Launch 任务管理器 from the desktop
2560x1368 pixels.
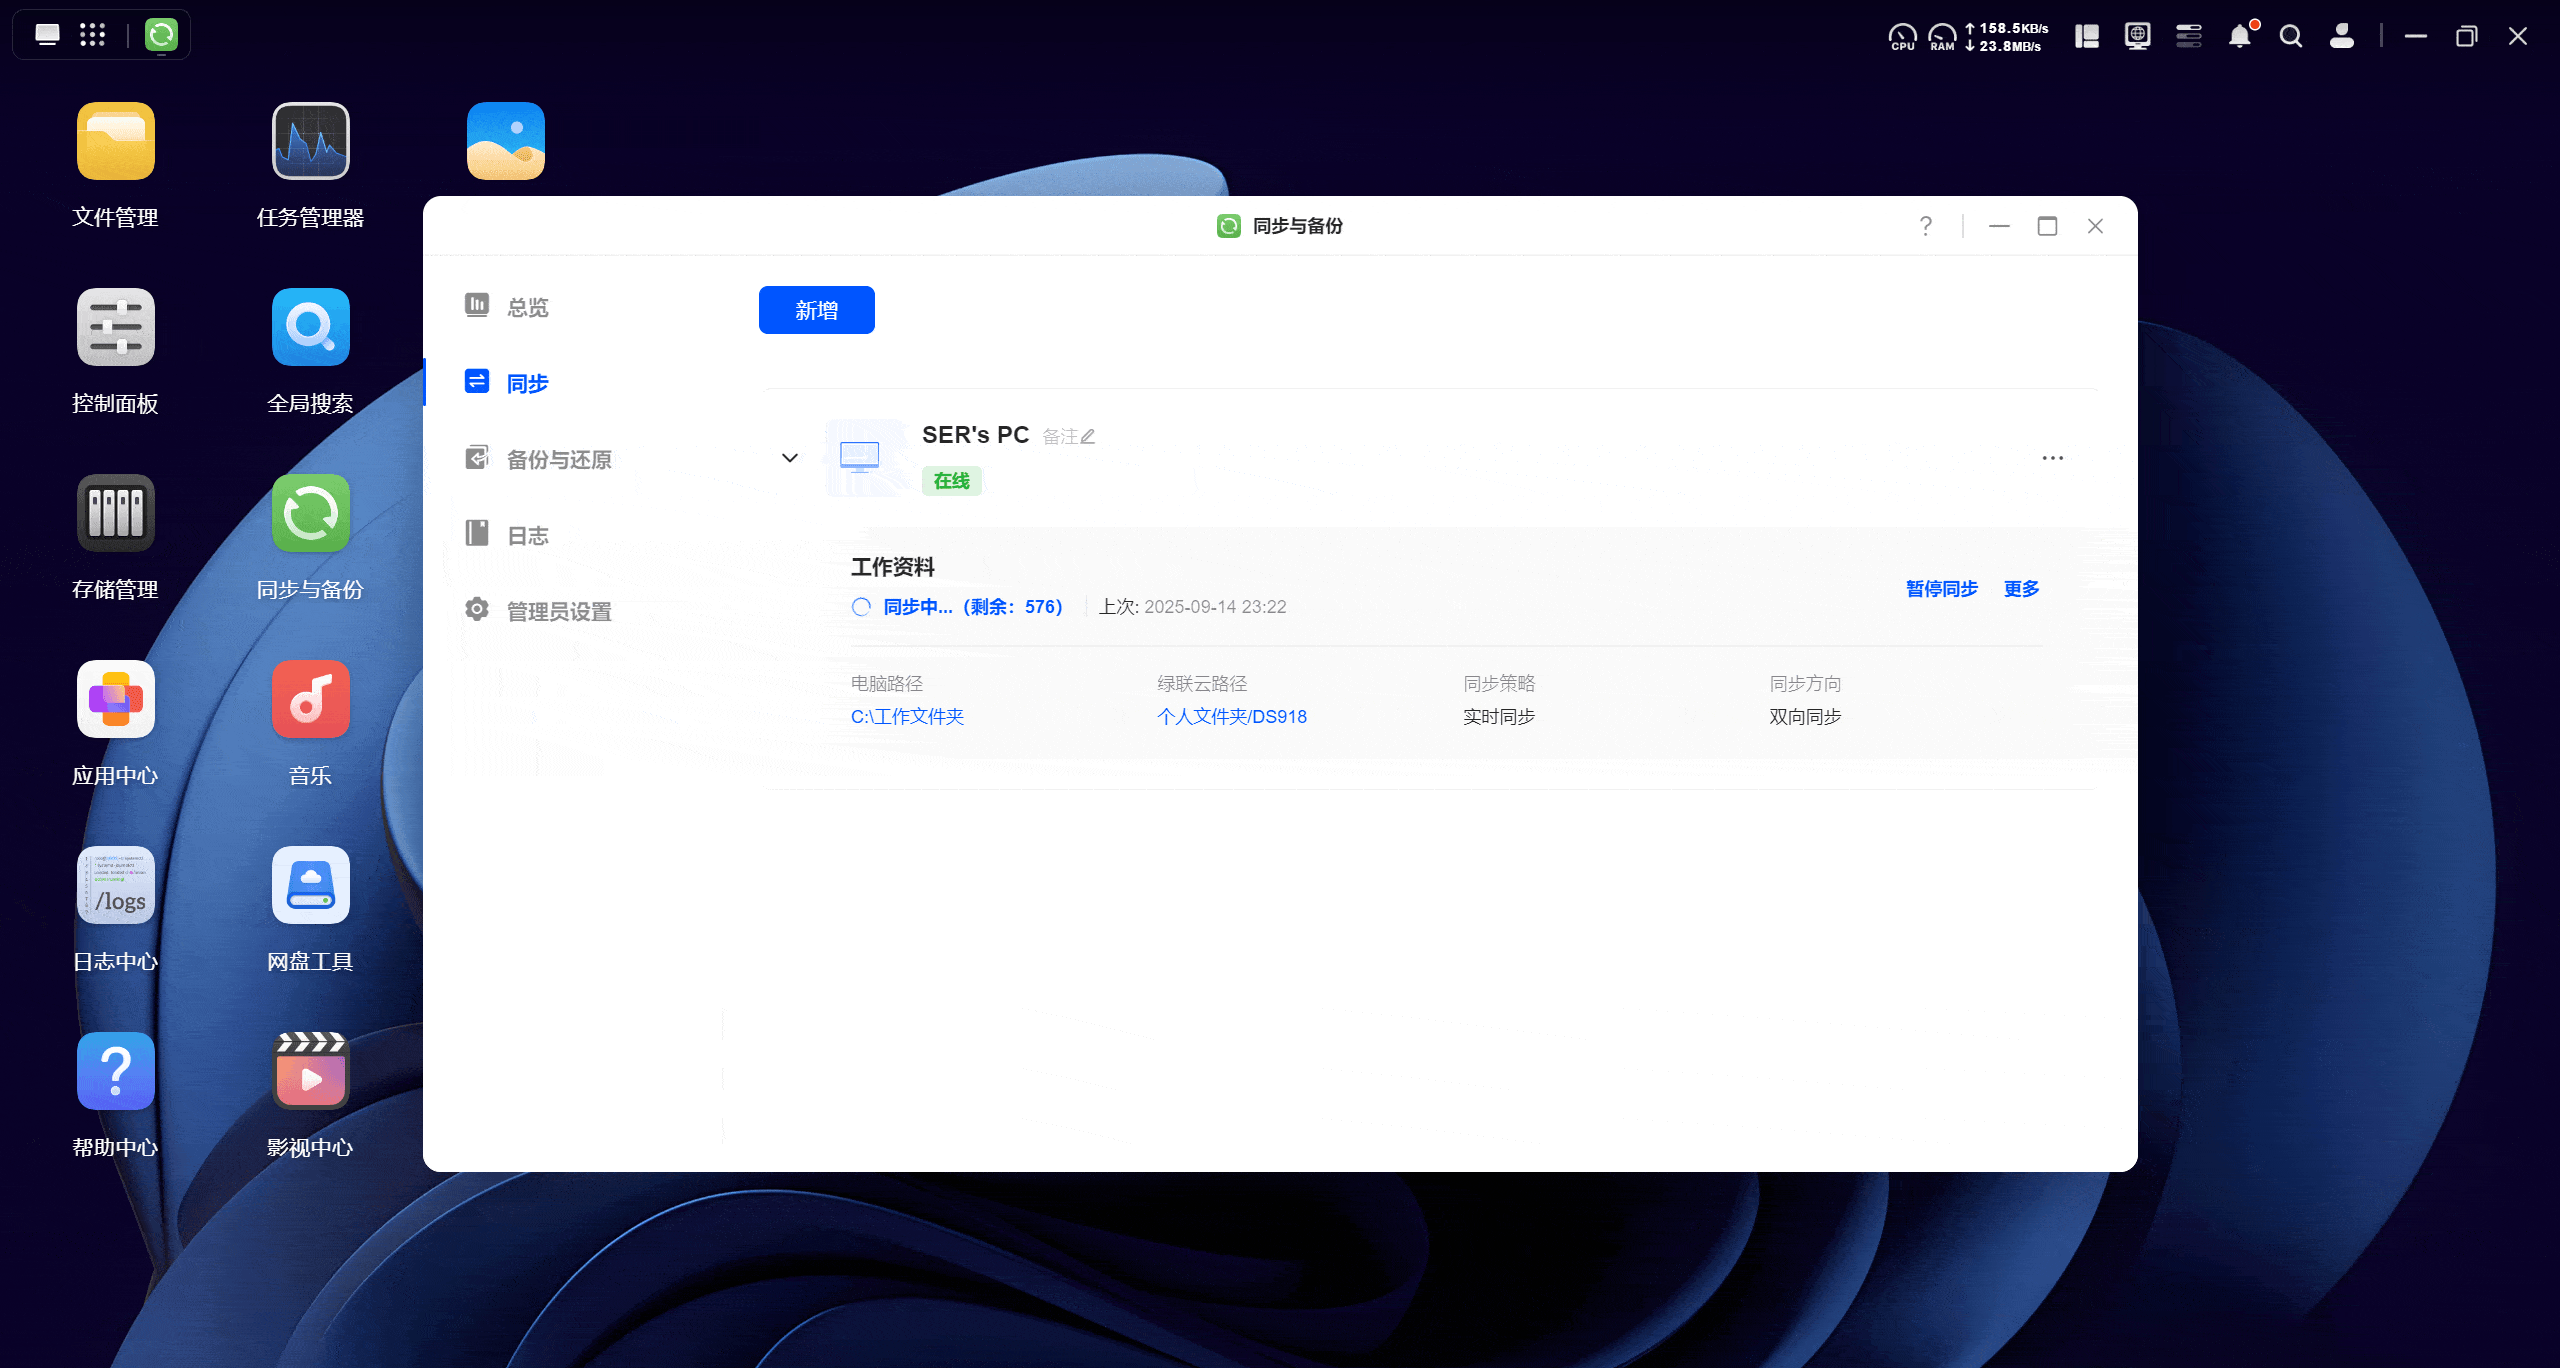[310, 141]
